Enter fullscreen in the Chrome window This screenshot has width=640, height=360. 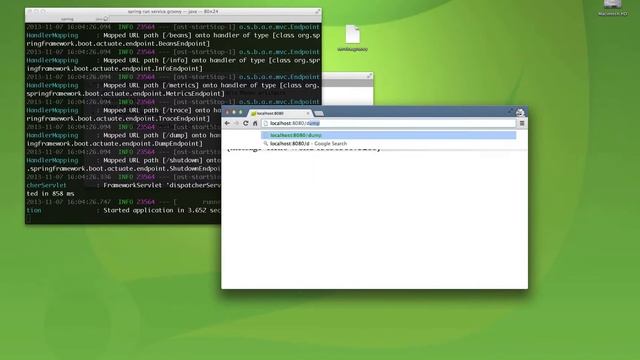[x=510, y=111]
